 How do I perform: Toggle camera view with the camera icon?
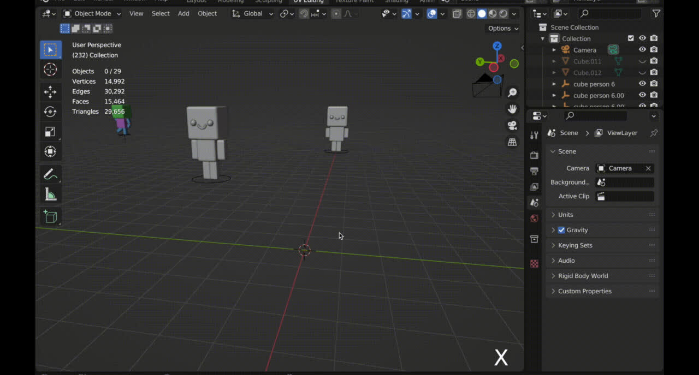pos(512,125)
